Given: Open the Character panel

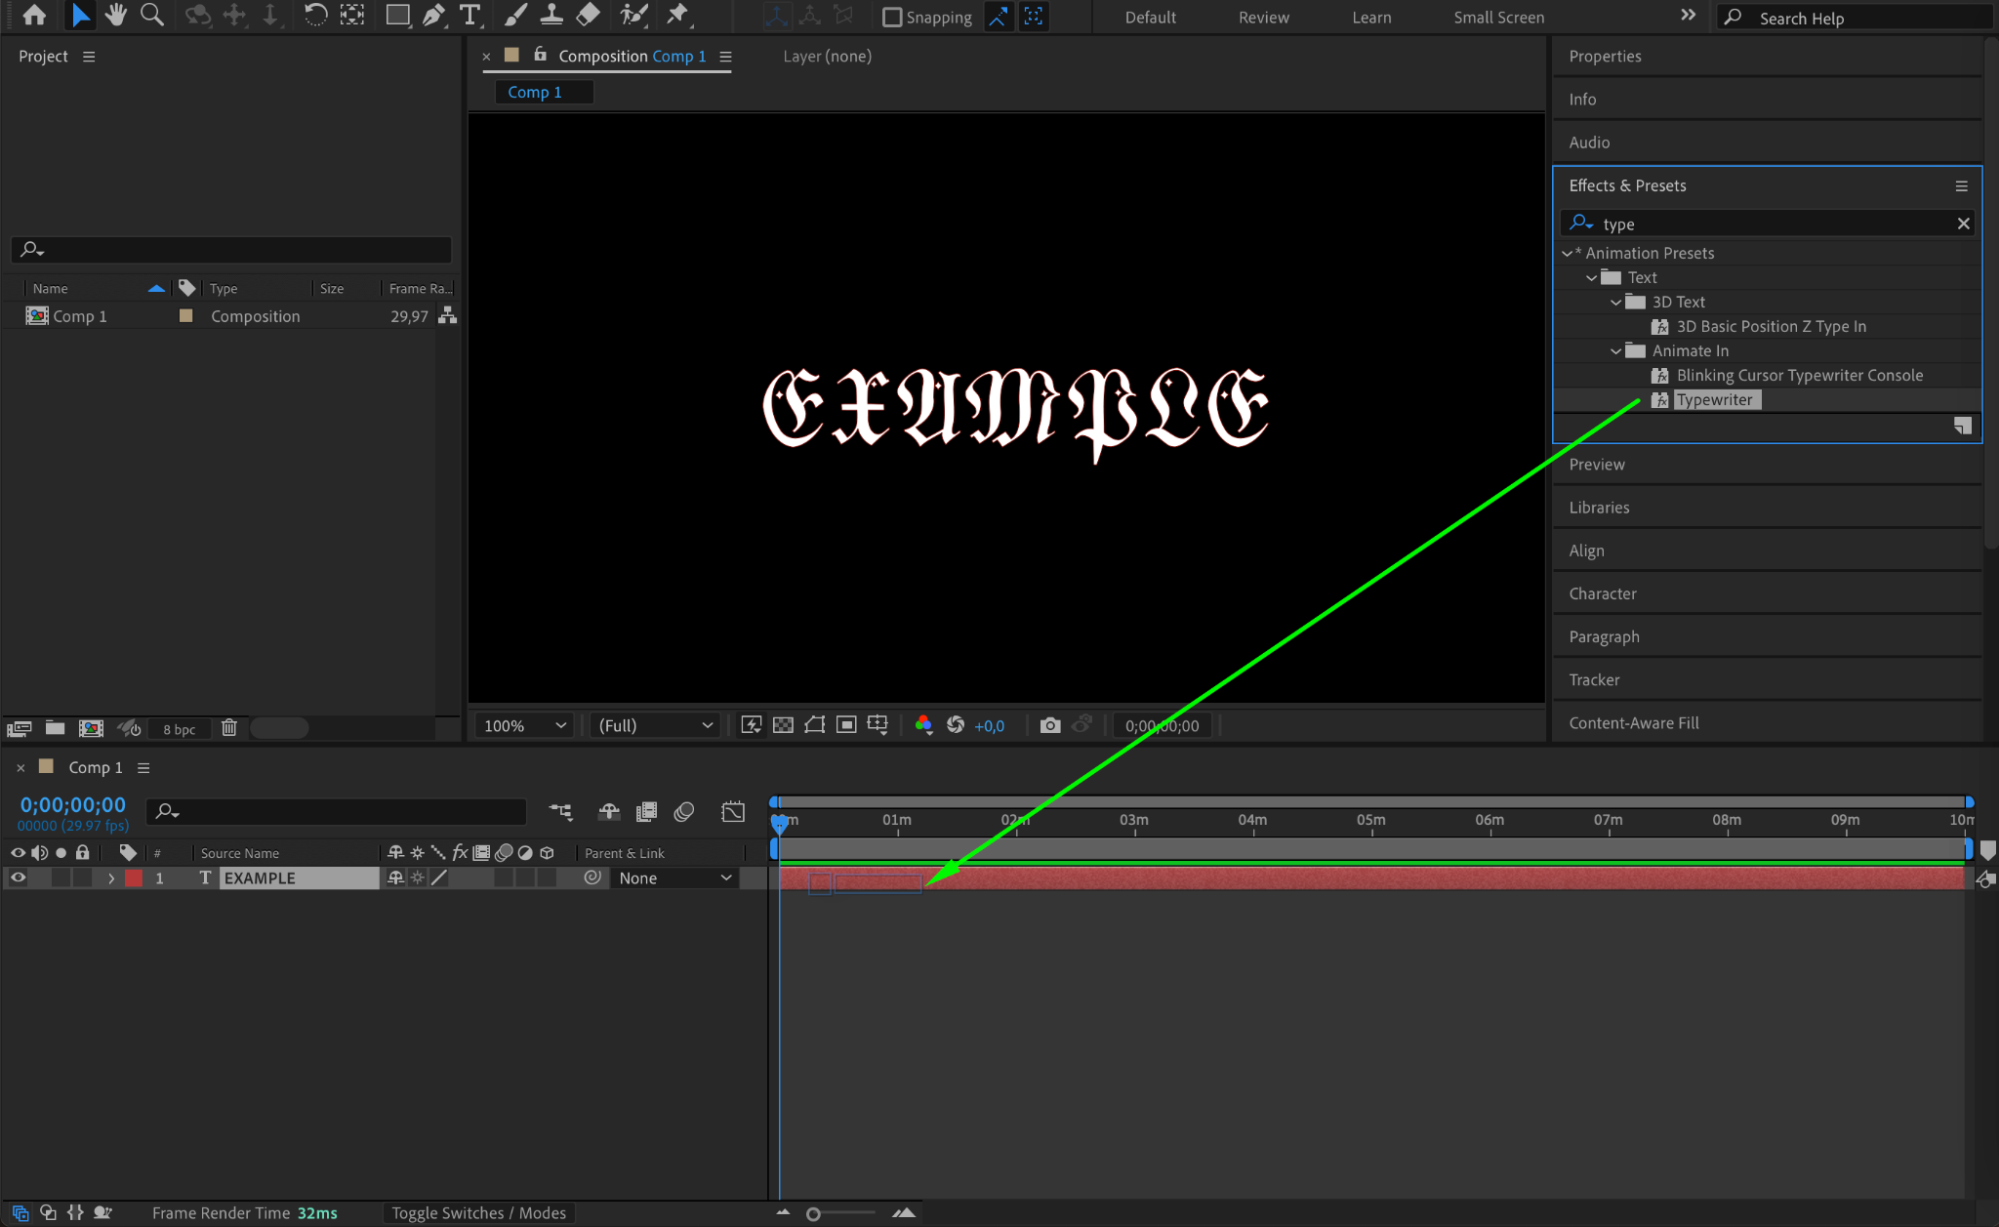Looking at the screenshot, I should click(x=1602, y=593).
